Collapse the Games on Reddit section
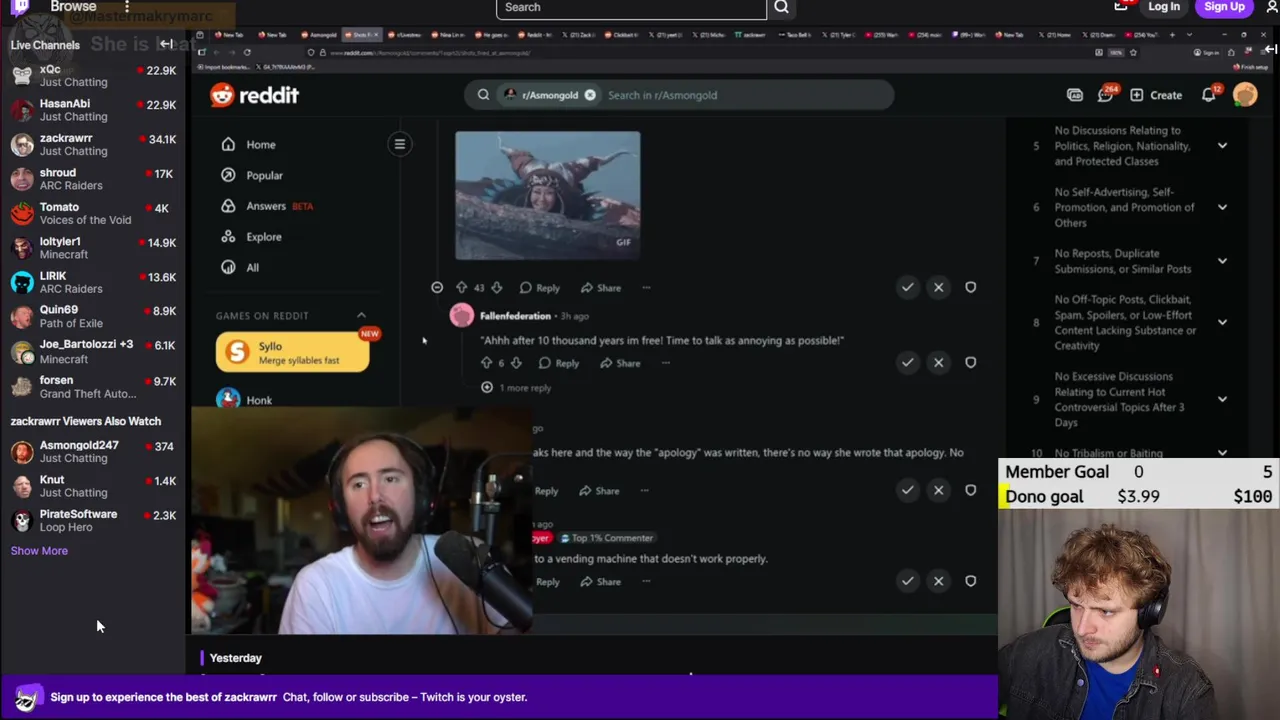 pos(361,315)
